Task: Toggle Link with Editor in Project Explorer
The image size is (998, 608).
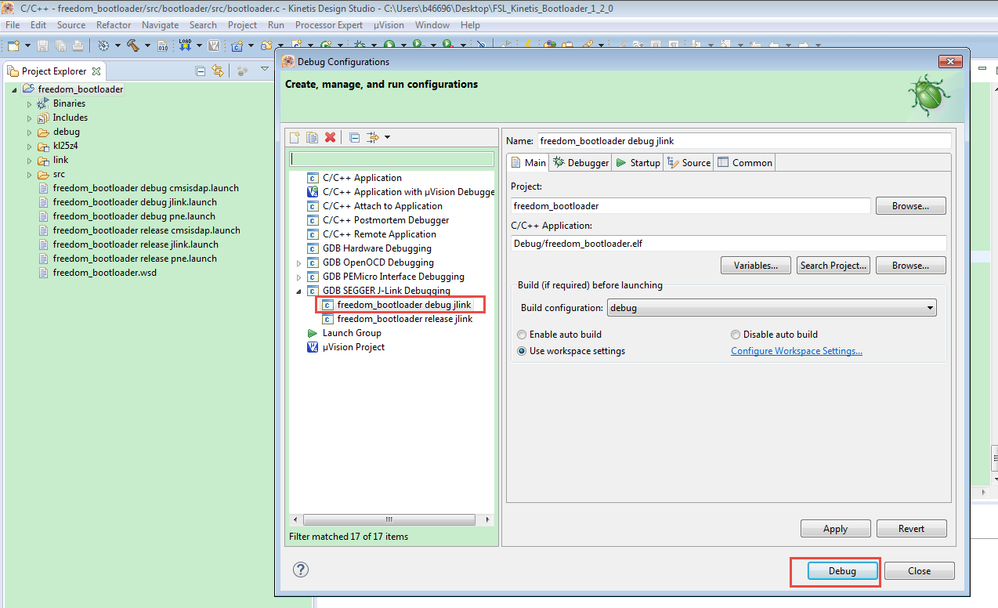Action: tap(218, 71)
